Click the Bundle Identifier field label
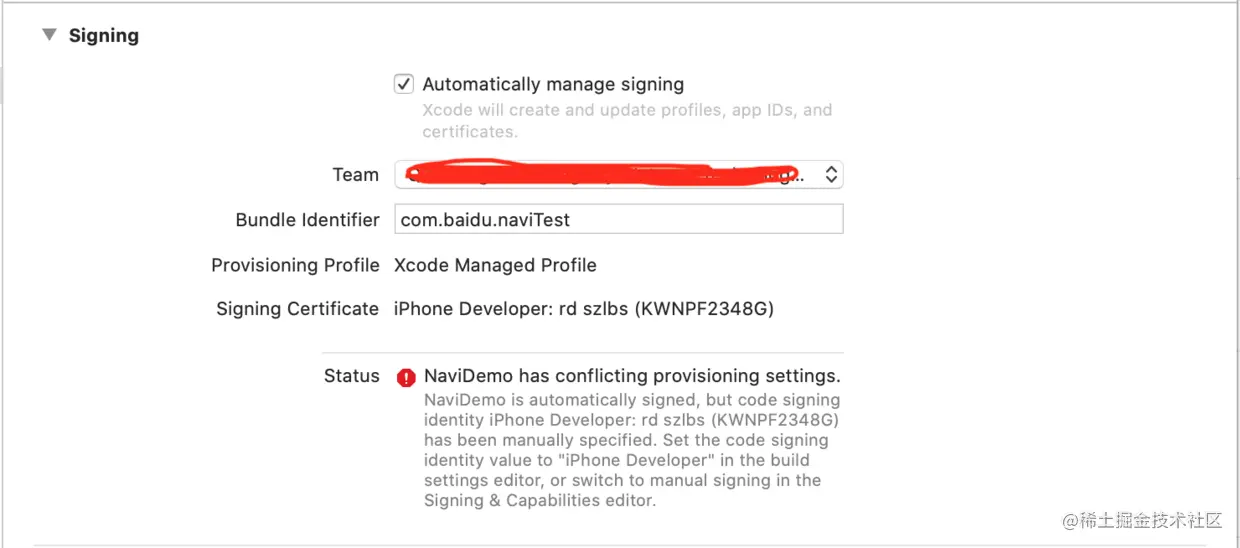 click(307, 220)
